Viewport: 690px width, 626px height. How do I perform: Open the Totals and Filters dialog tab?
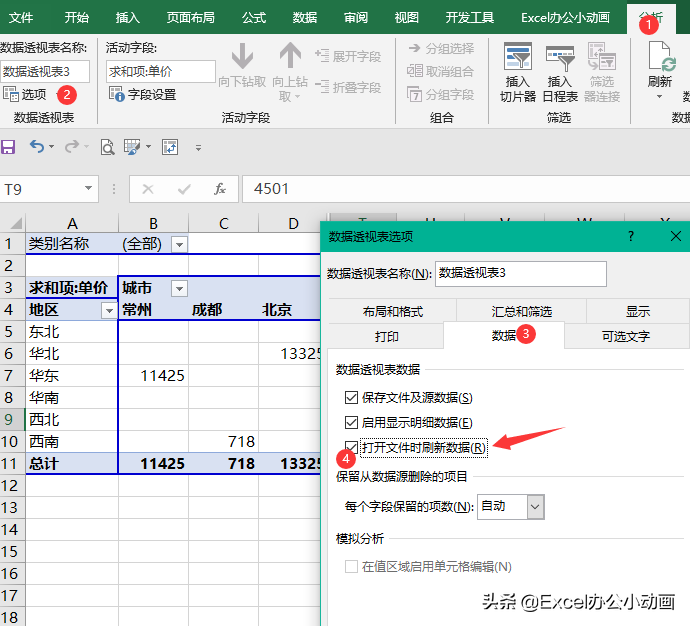[x=521, y=311]
